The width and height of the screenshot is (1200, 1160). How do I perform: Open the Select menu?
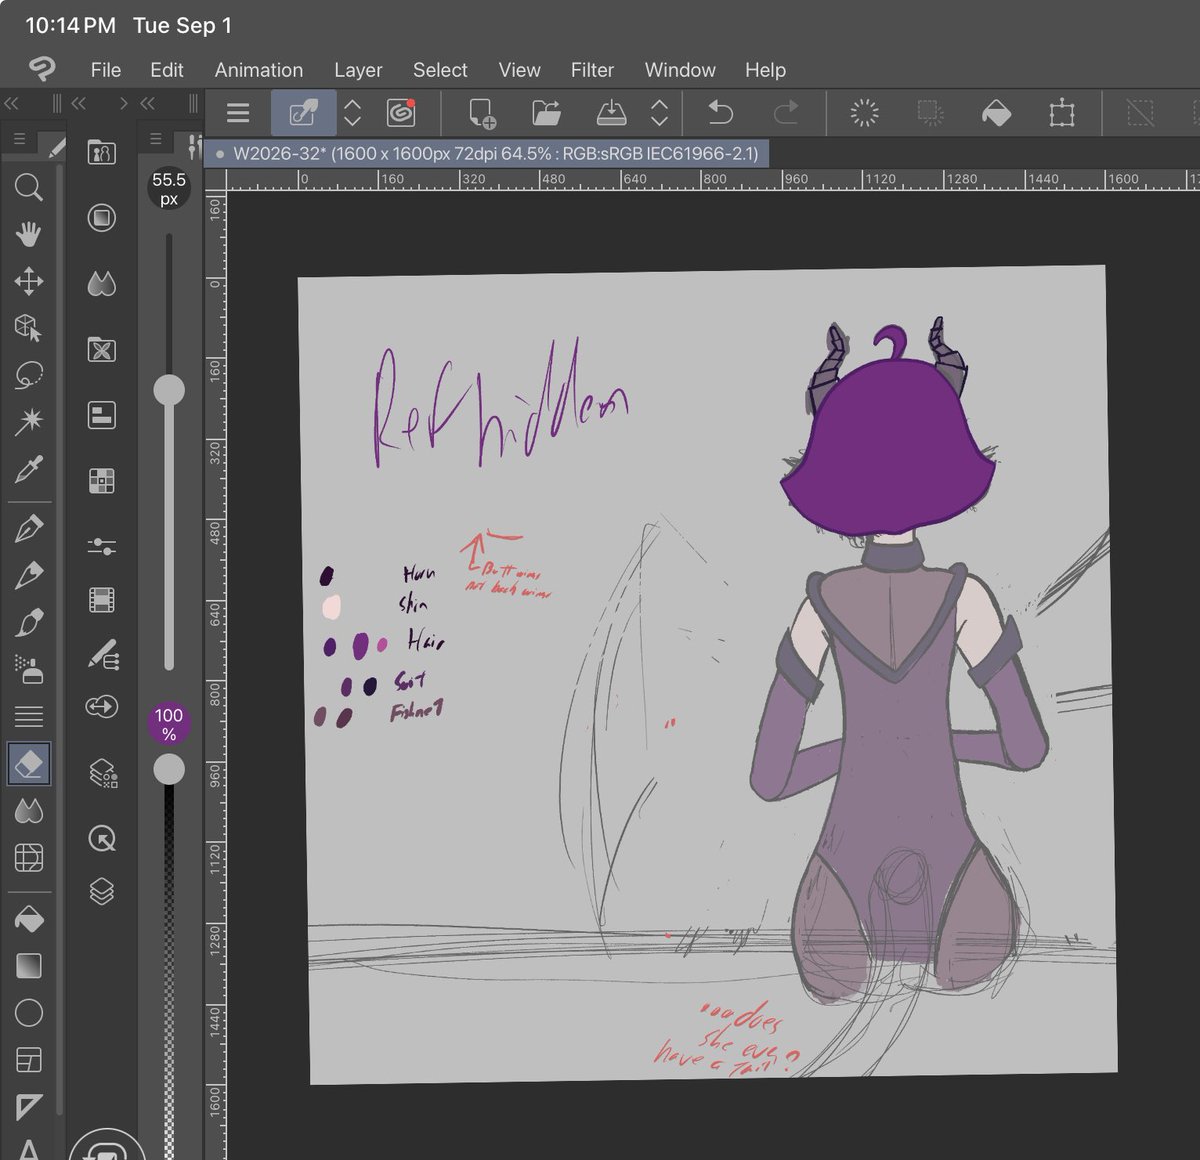coord(440,70)
